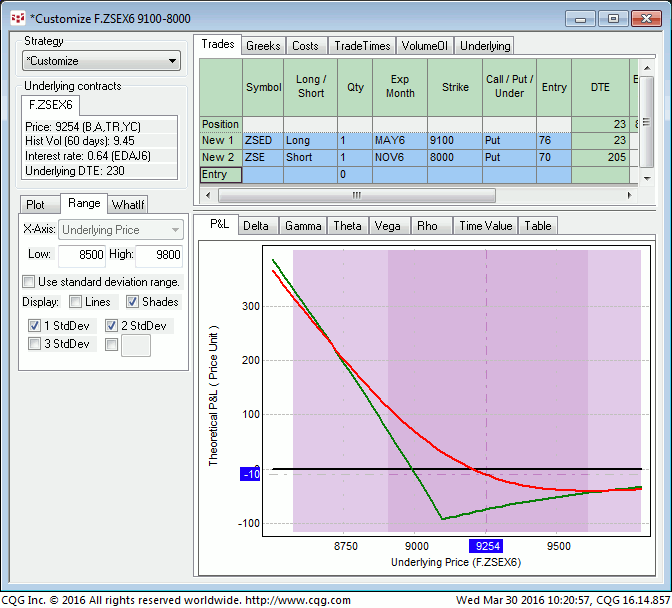The image size is (672, 608).
Task: Click the trades table scroll up arrow
Action: pos(647,68)
